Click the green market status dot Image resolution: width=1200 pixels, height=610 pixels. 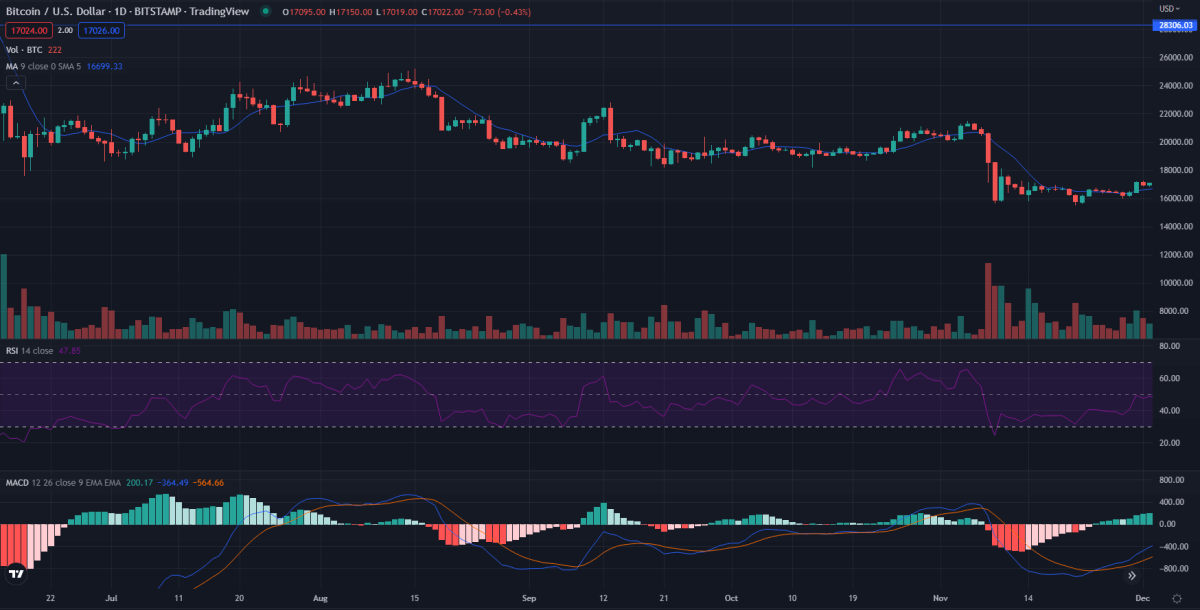(x=265, y=12)
